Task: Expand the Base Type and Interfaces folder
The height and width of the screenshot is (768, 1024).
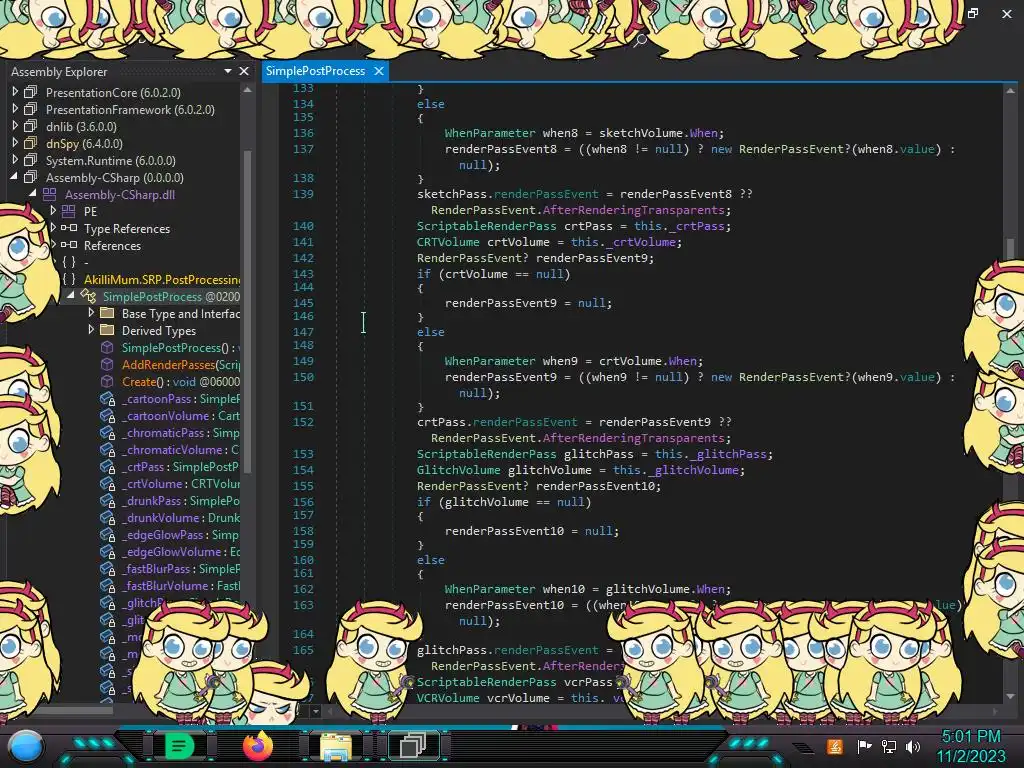Action: pyautogui.click(x=91, y=313)
